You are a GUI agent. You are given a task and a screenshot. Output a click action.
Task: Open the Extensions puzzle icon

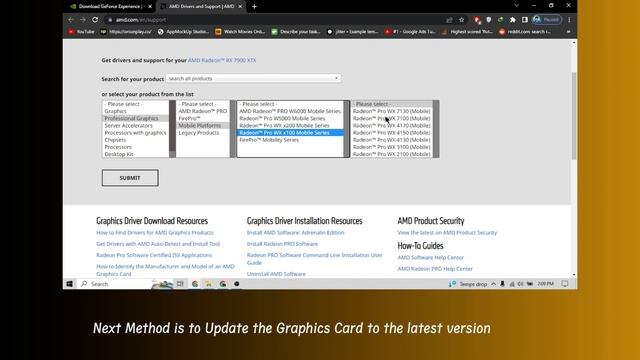point(513,20)
